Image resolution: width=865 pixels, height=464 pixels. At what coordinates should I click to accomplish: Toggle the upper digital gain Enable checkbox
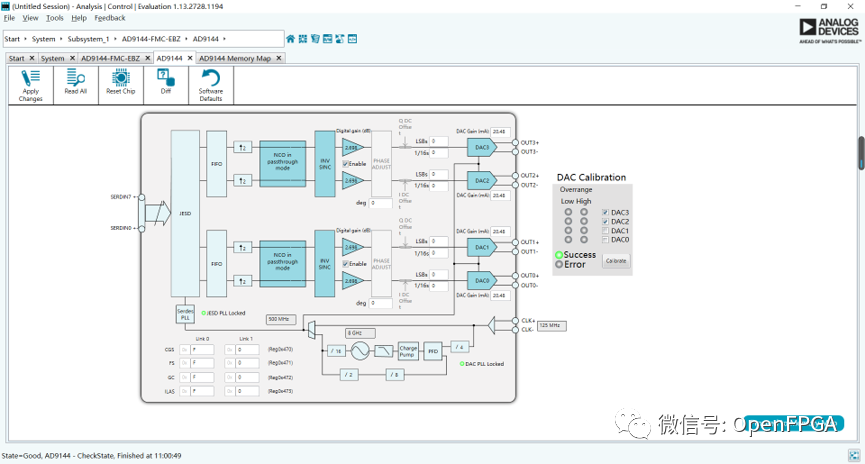point(346,163)
